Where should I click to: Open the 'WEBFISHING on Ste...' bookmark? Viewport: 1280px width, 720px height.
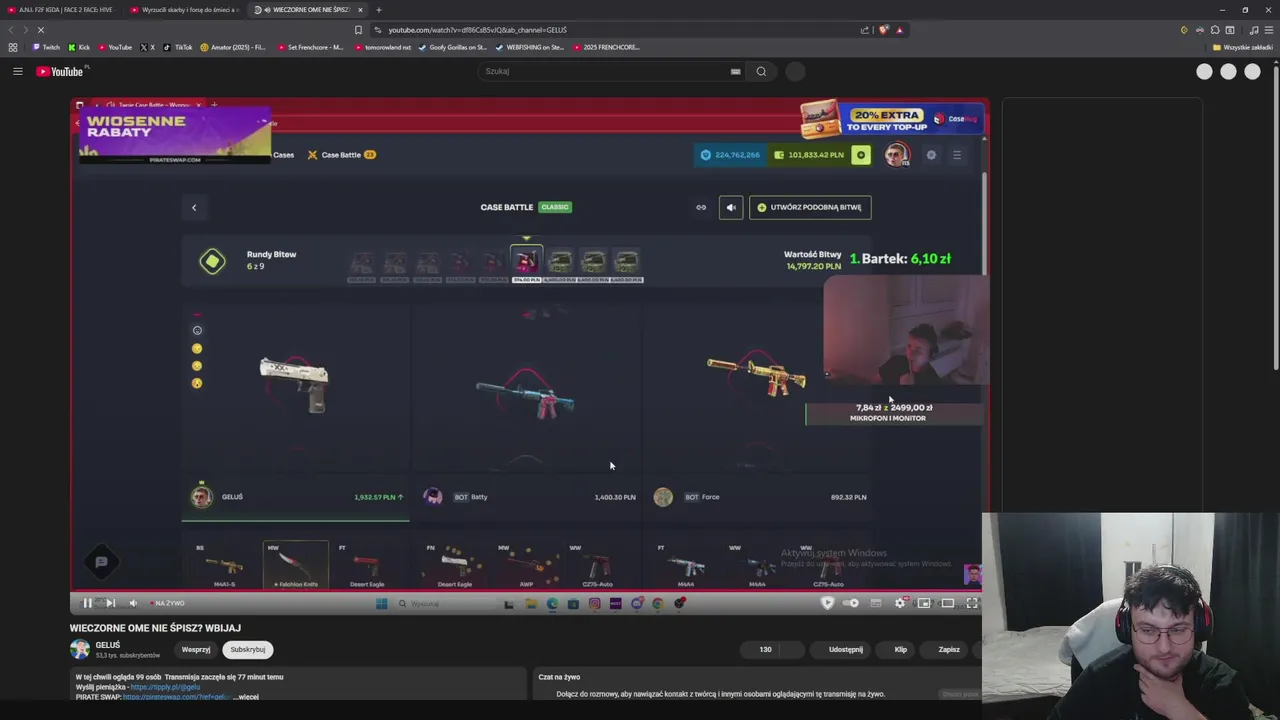(530, 47)
